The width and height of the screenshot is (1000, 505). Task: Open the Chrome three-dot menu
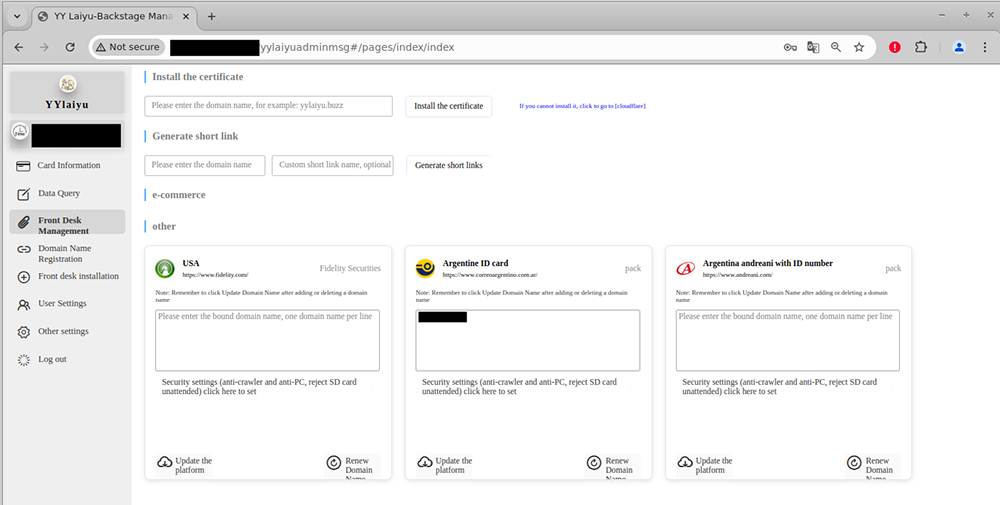click(x=985, y=47)
